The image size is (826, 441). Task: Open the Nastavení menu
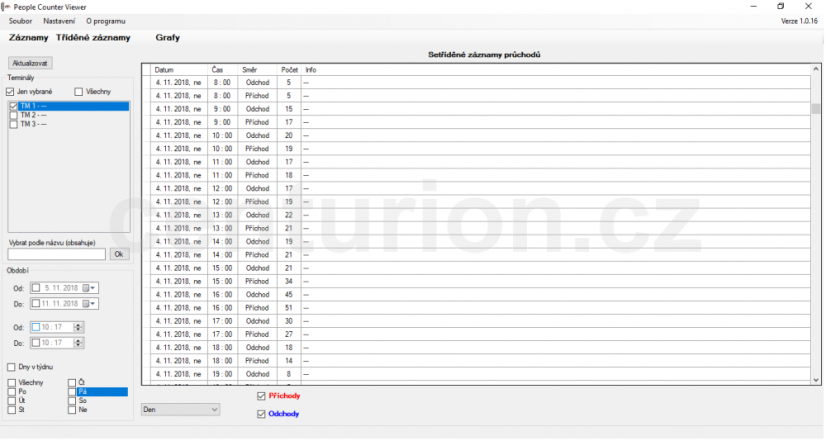tap(59, 21)
